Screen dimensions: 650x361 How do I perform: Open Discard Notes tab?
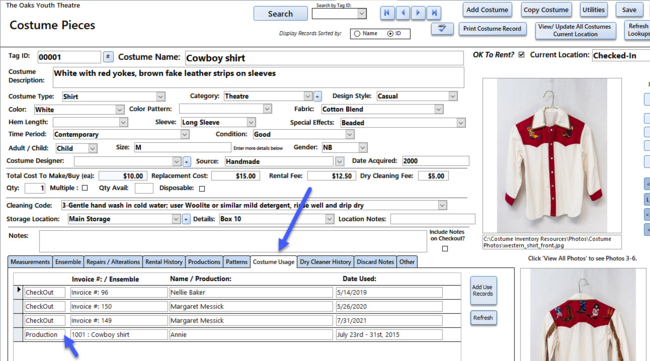(x=375, y=262)
